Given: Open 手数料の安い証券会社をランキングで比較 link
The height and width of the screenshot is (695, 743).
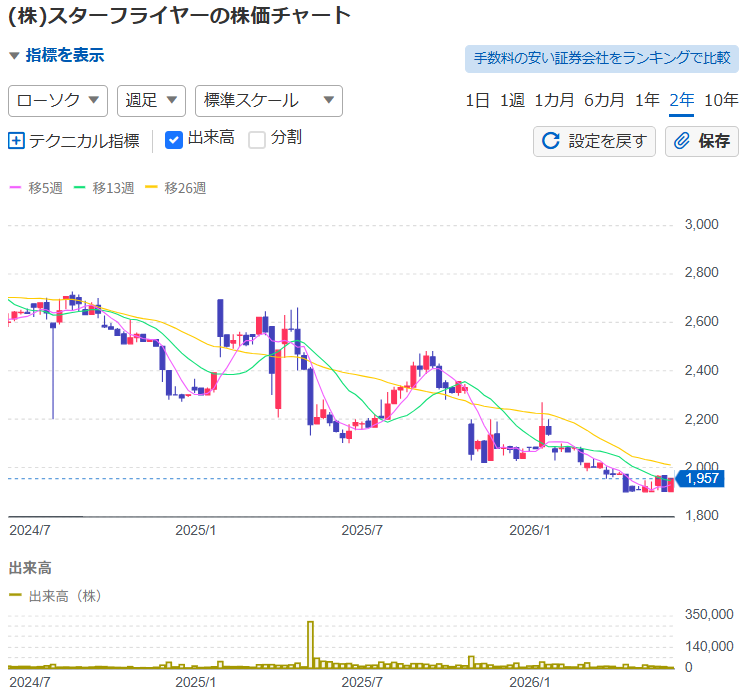Looking at the screenshot, I should [x=602, y=59].
